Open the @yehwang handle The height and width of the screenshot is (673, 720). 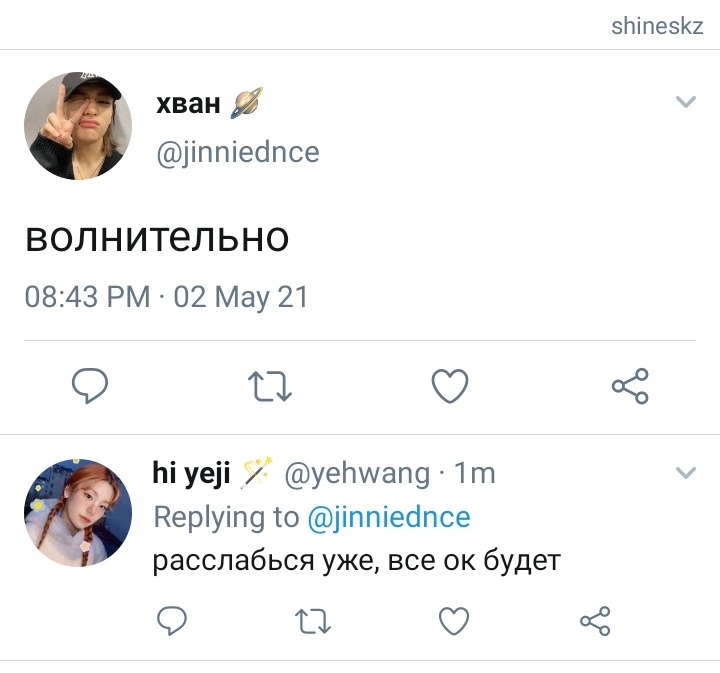pyautogui.click(x=357, y=474)
